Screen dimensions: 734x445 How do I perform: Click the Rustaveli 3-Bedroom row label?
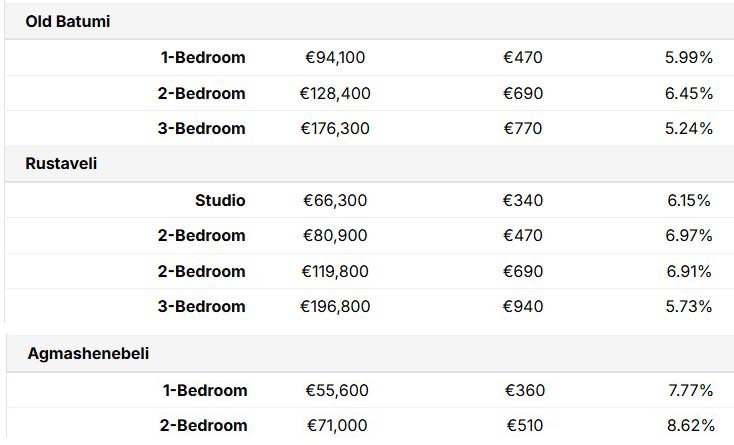tap(202, 306)
